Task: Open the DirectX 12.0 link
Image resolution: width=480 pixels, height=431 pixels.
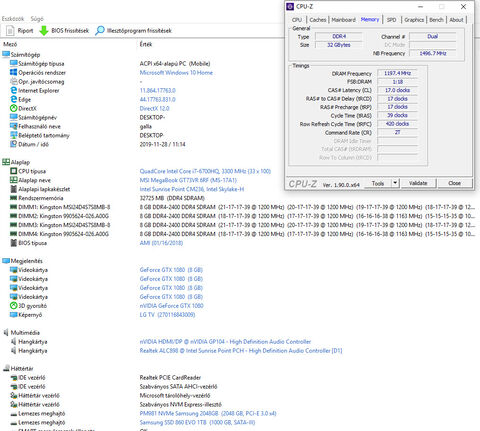Action: [x=154, y=108]
